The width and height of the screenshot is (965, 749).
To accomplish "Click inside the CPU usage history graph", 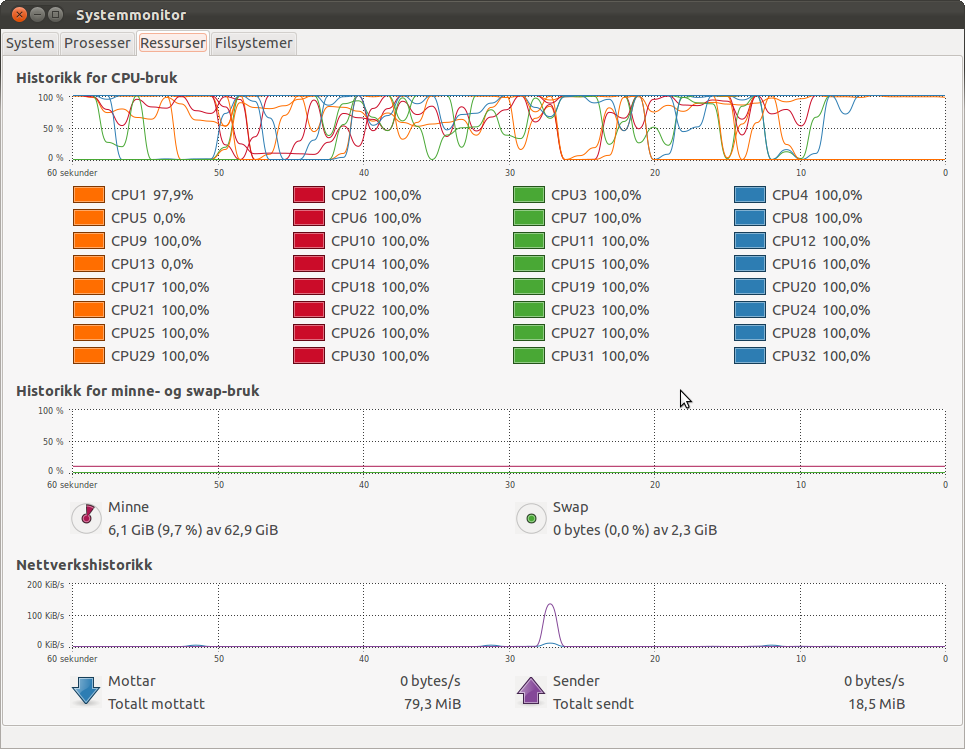I will pyautogui.click(x=509, y=128).
